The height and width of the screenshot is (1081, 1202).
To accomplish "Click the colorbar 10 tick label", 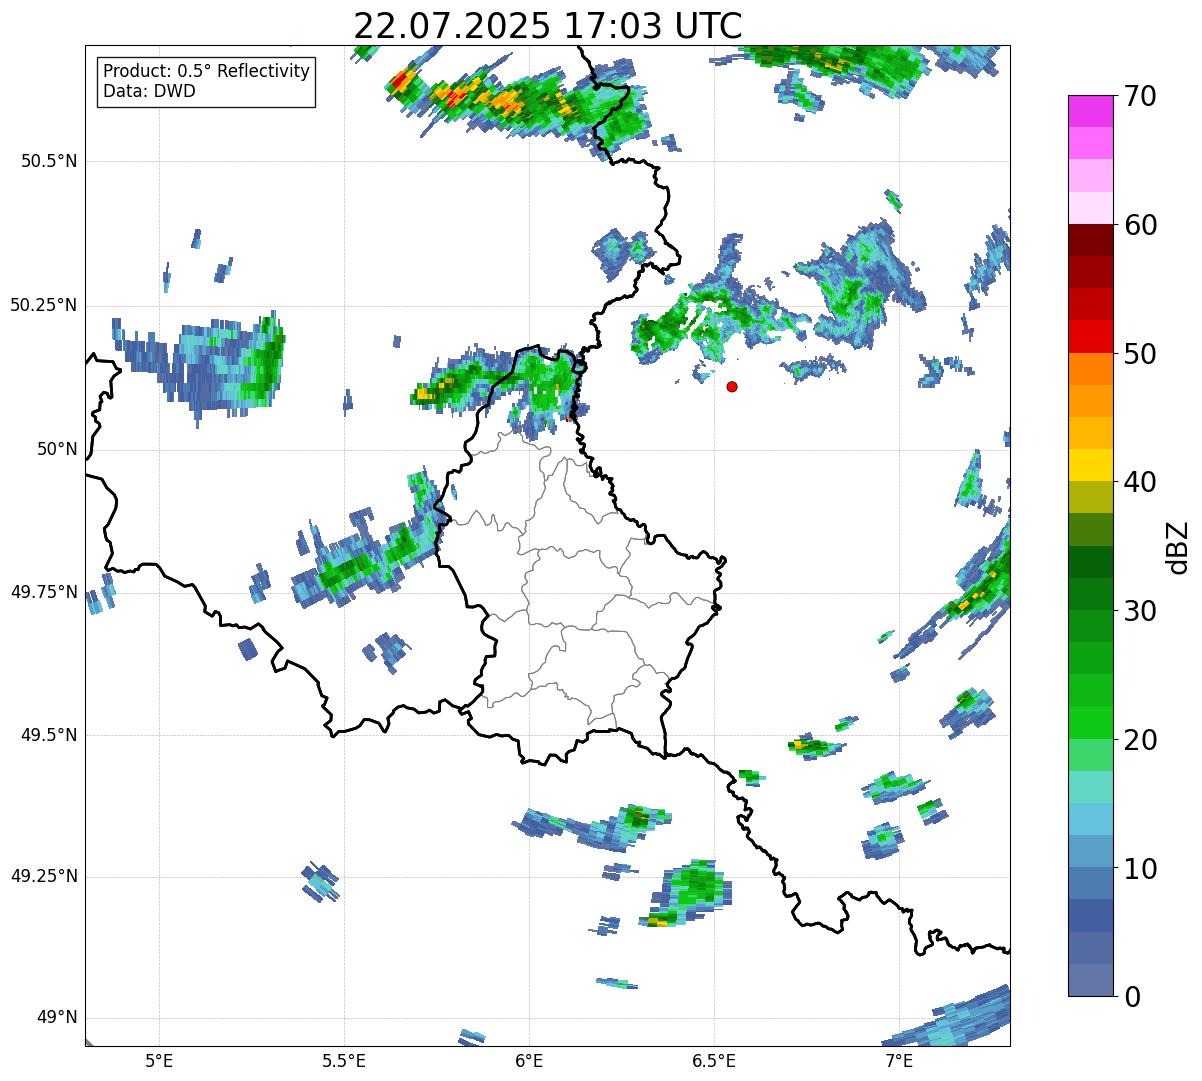I will 1140,869.
